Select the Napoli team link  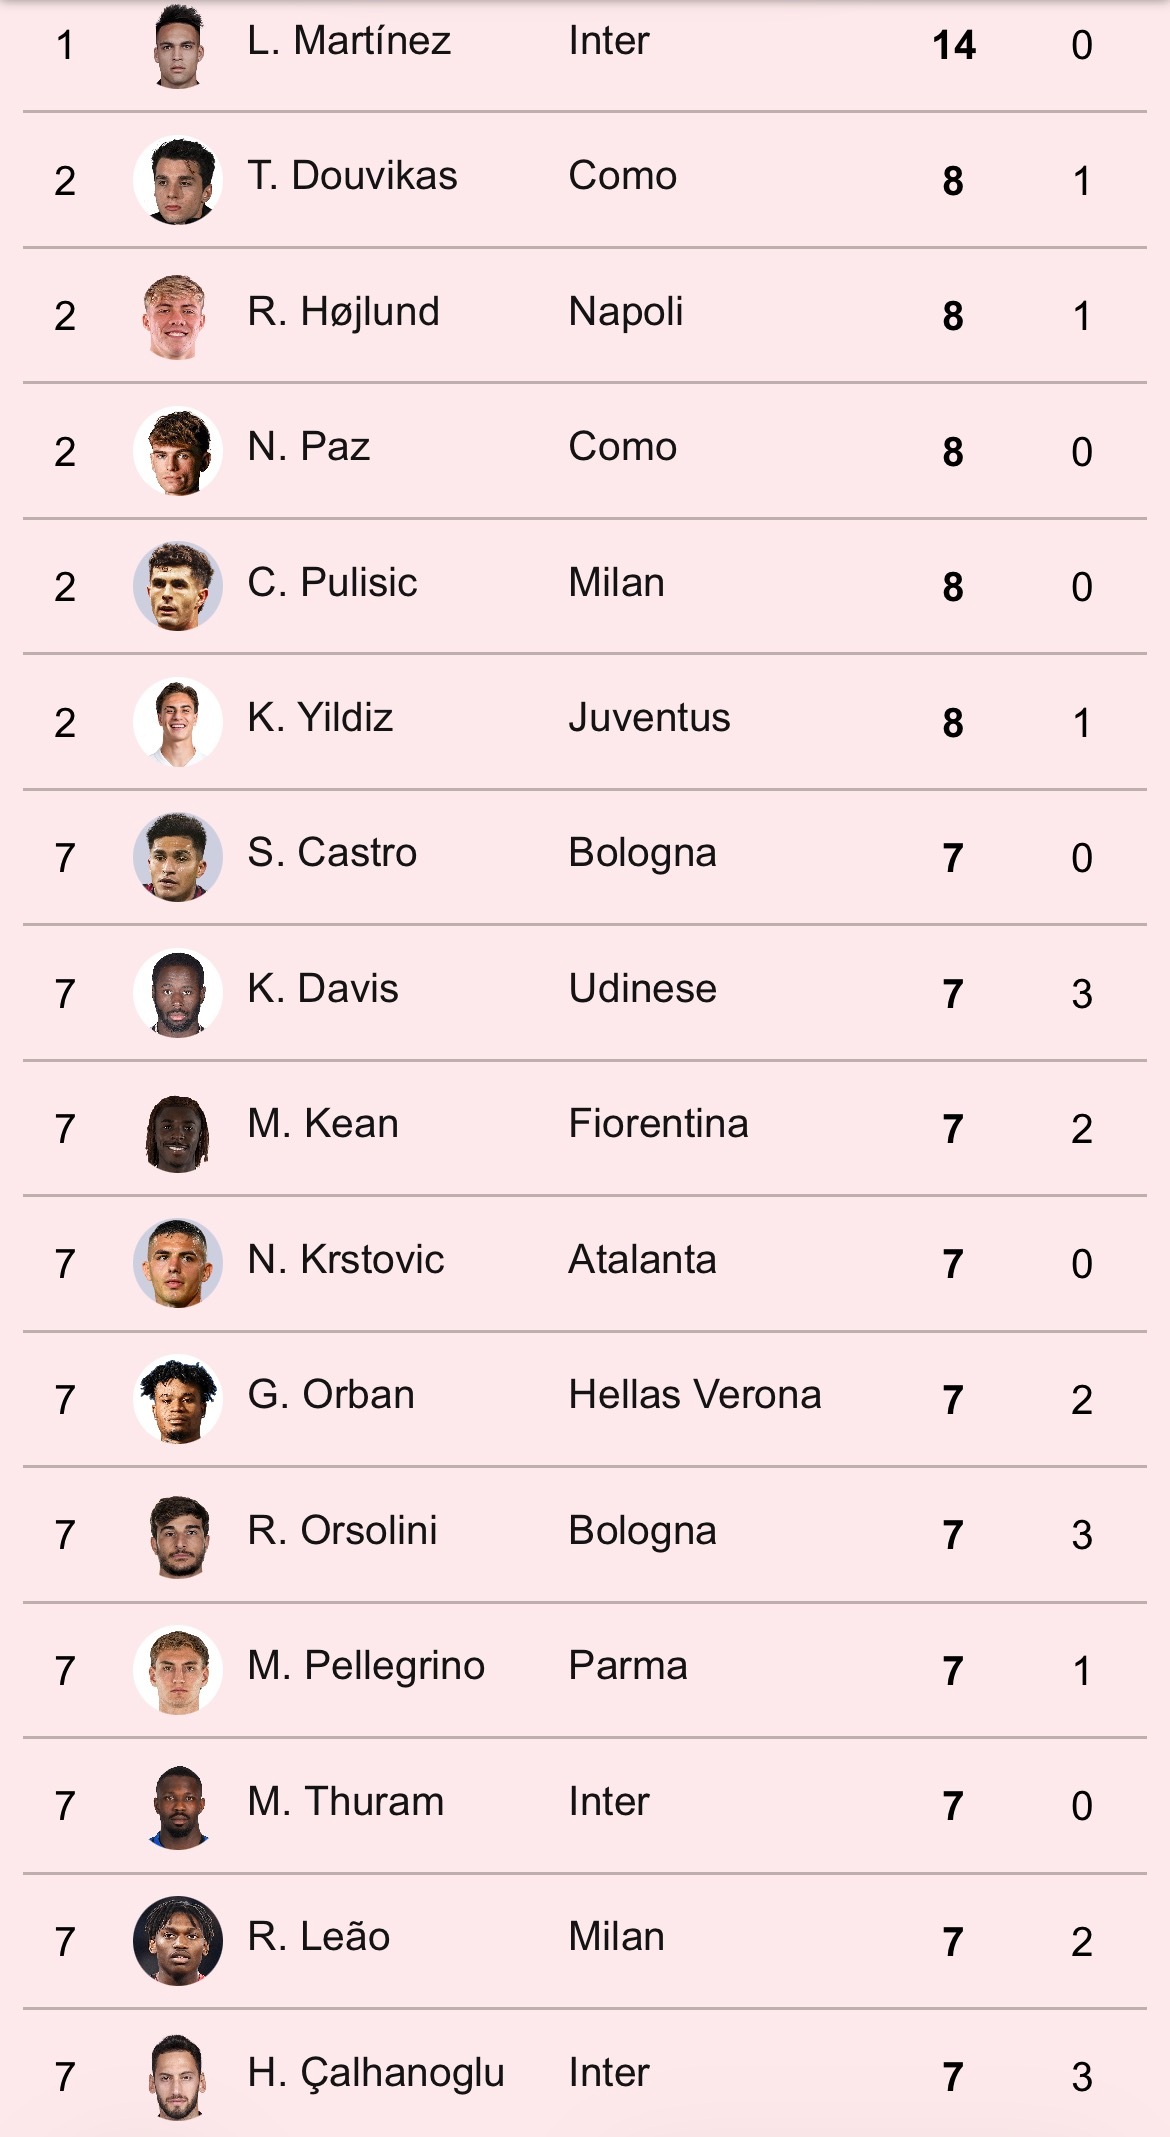click(626, 312)
